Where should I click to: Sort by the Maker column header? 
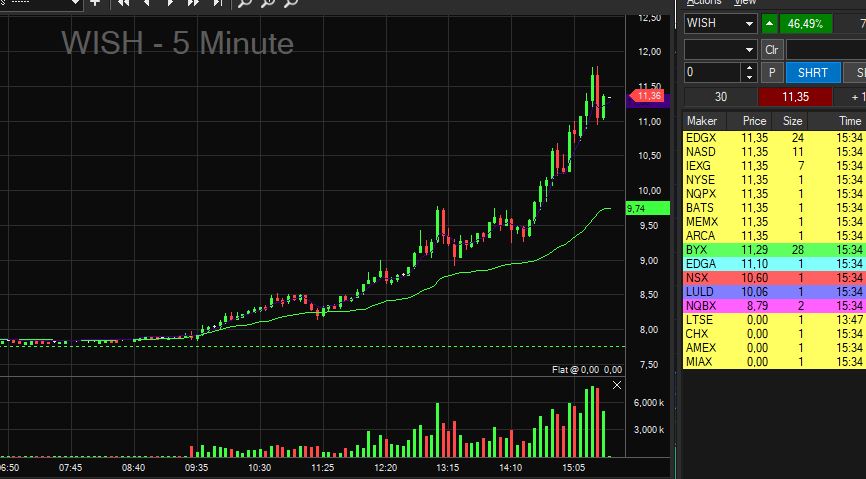pos(705,121)
